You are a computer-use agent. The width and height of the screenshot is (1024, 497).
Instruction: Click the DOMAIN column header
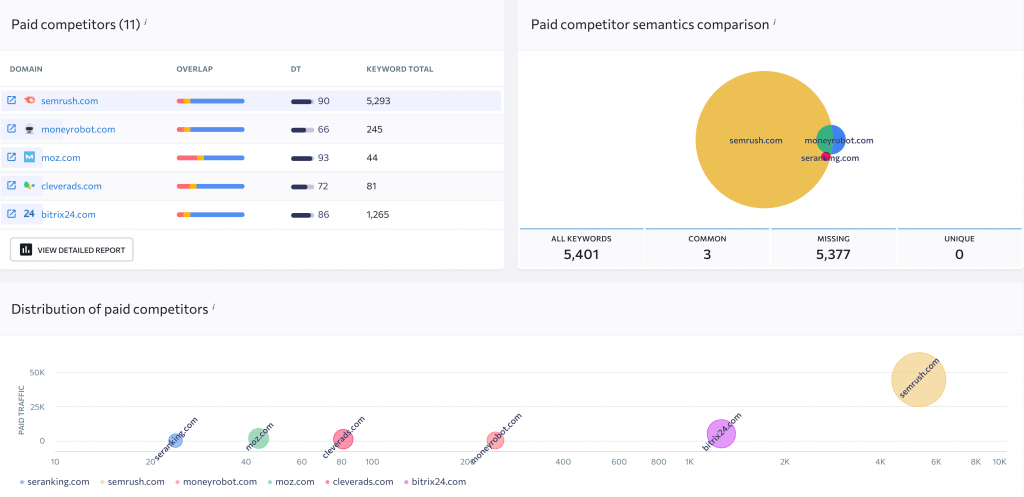[26, 69]
